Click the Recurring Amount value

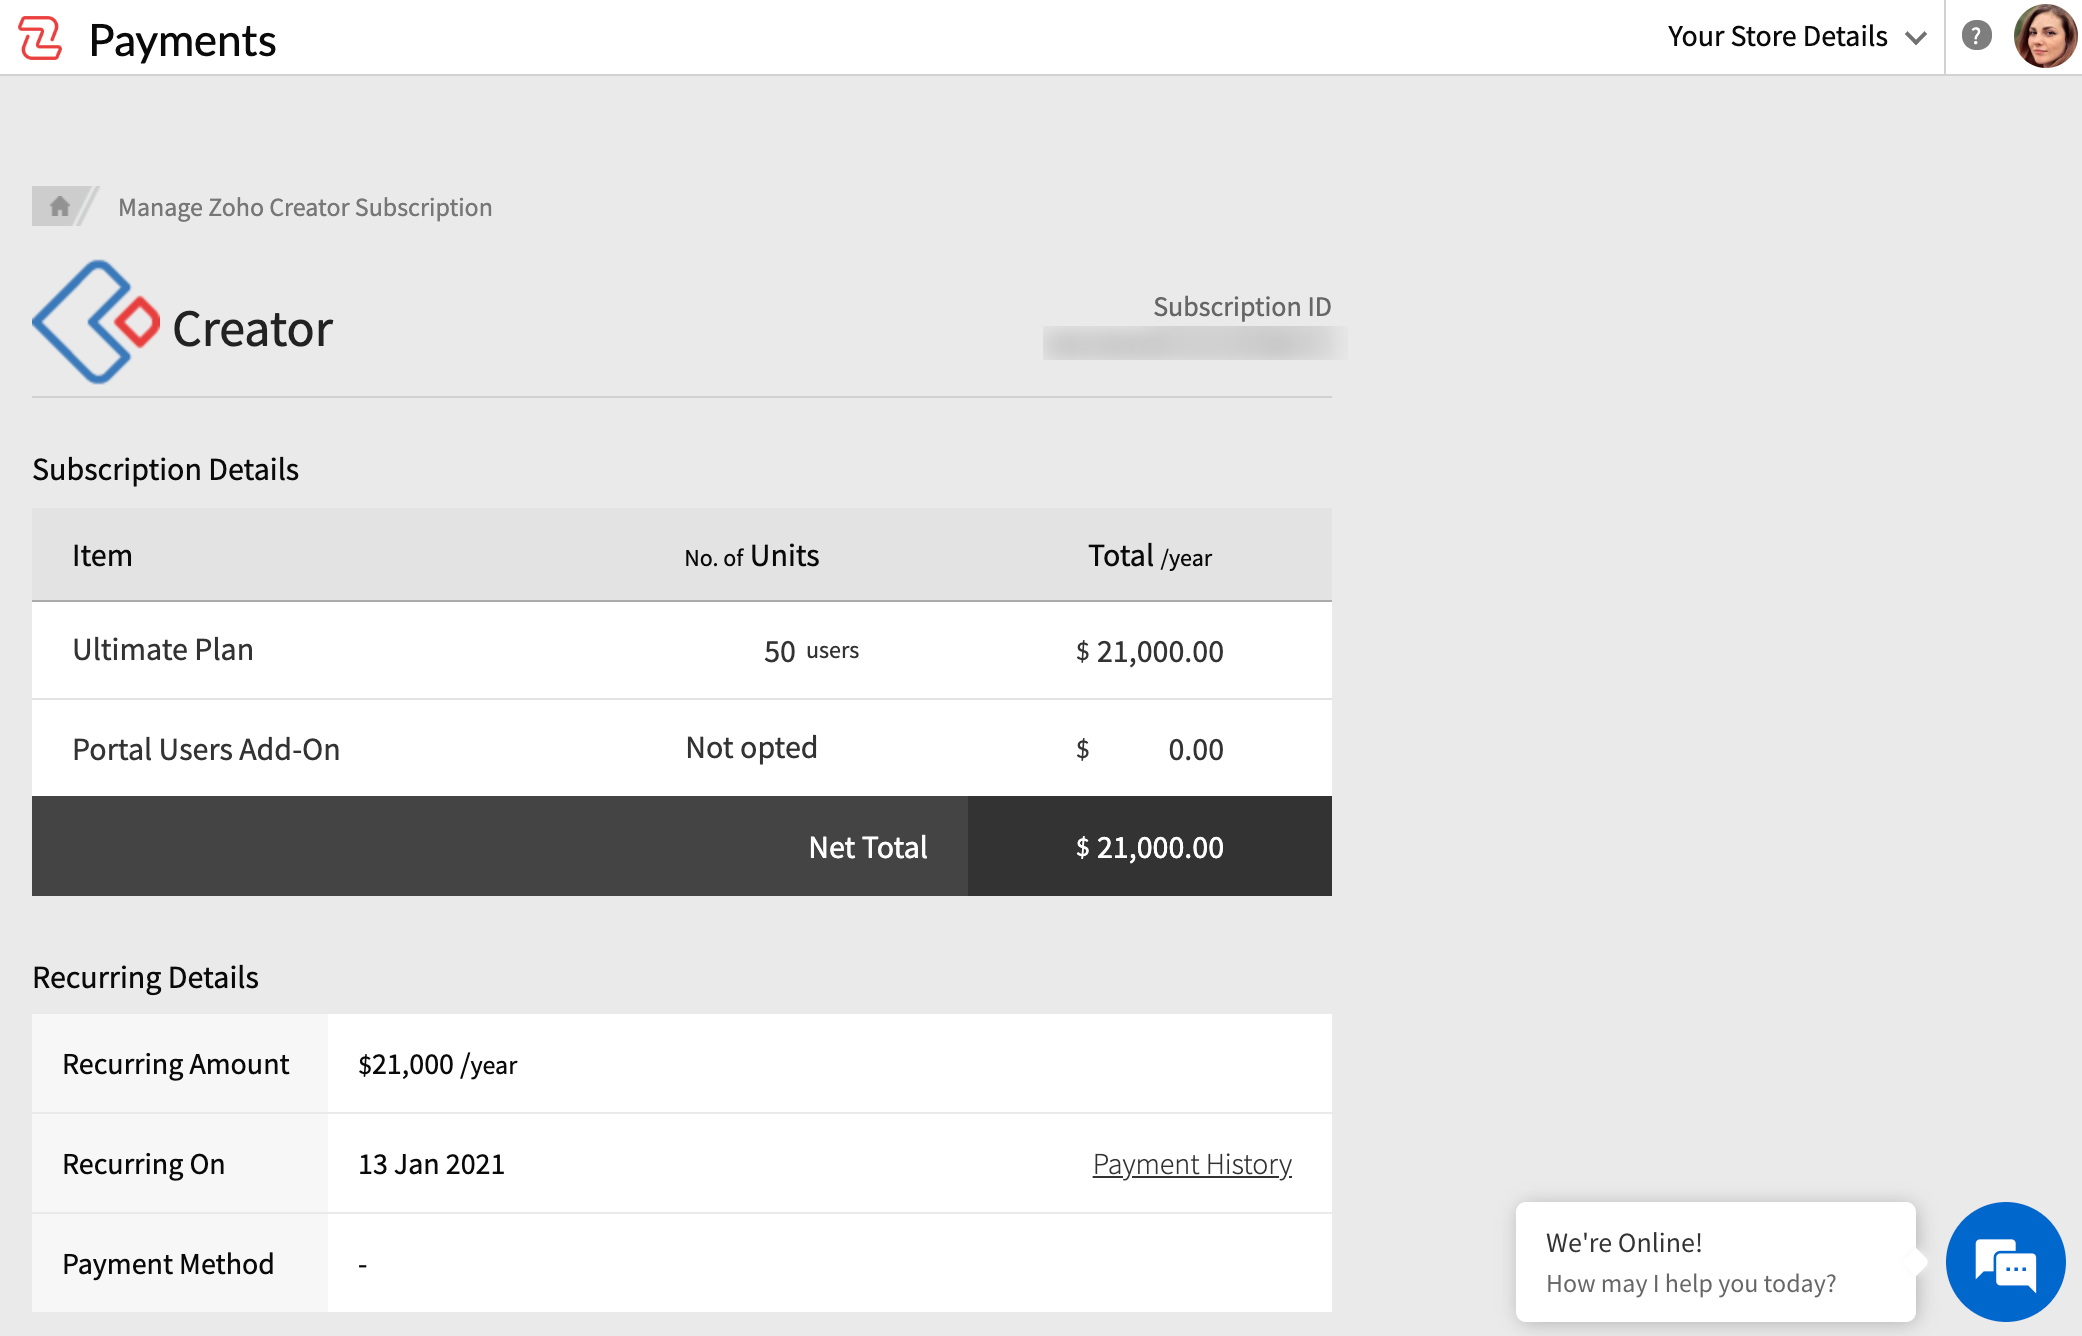(x=437, y=1064)
